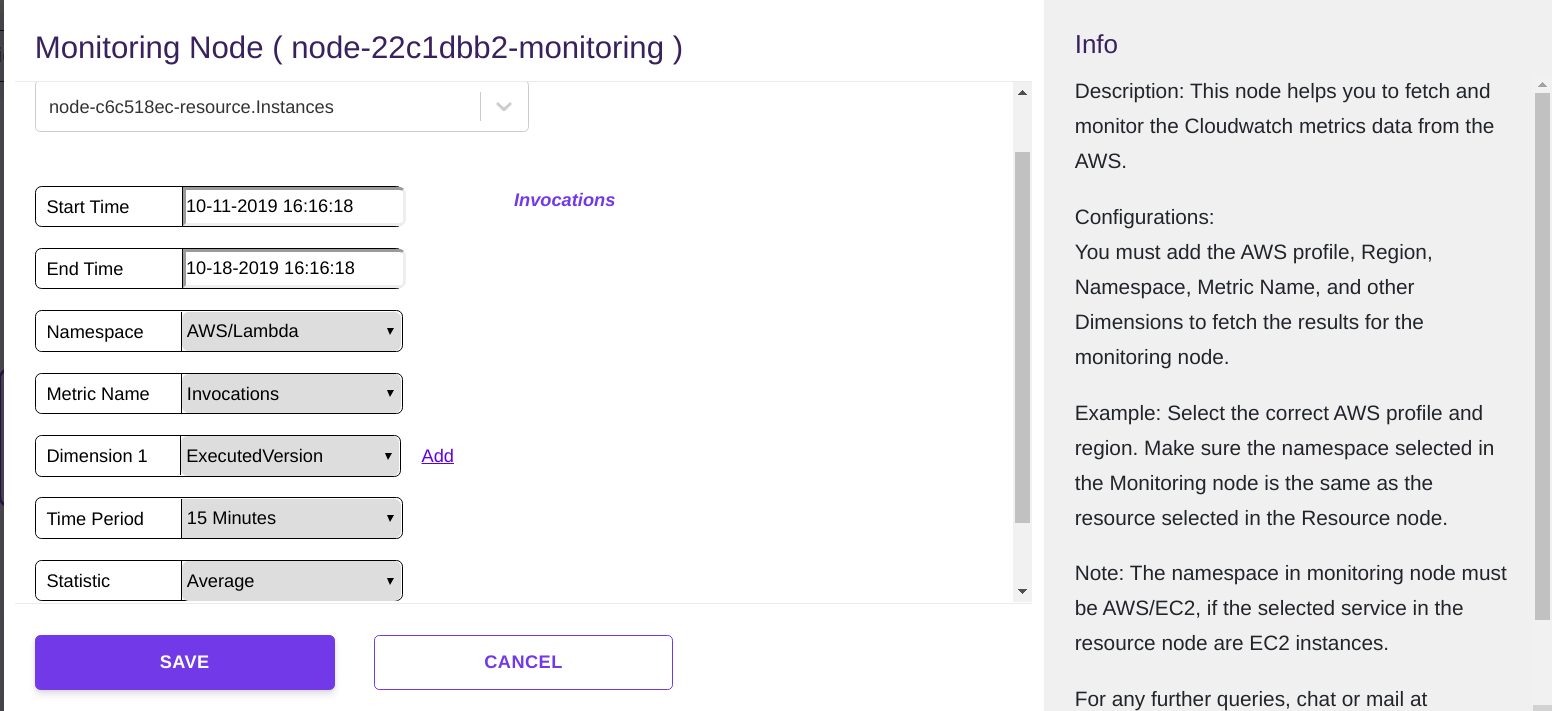The width and height of the screenshot is (1552, 711).
Task: Open the Metric Name Invocations dropdown
Action: click(292, 393)
